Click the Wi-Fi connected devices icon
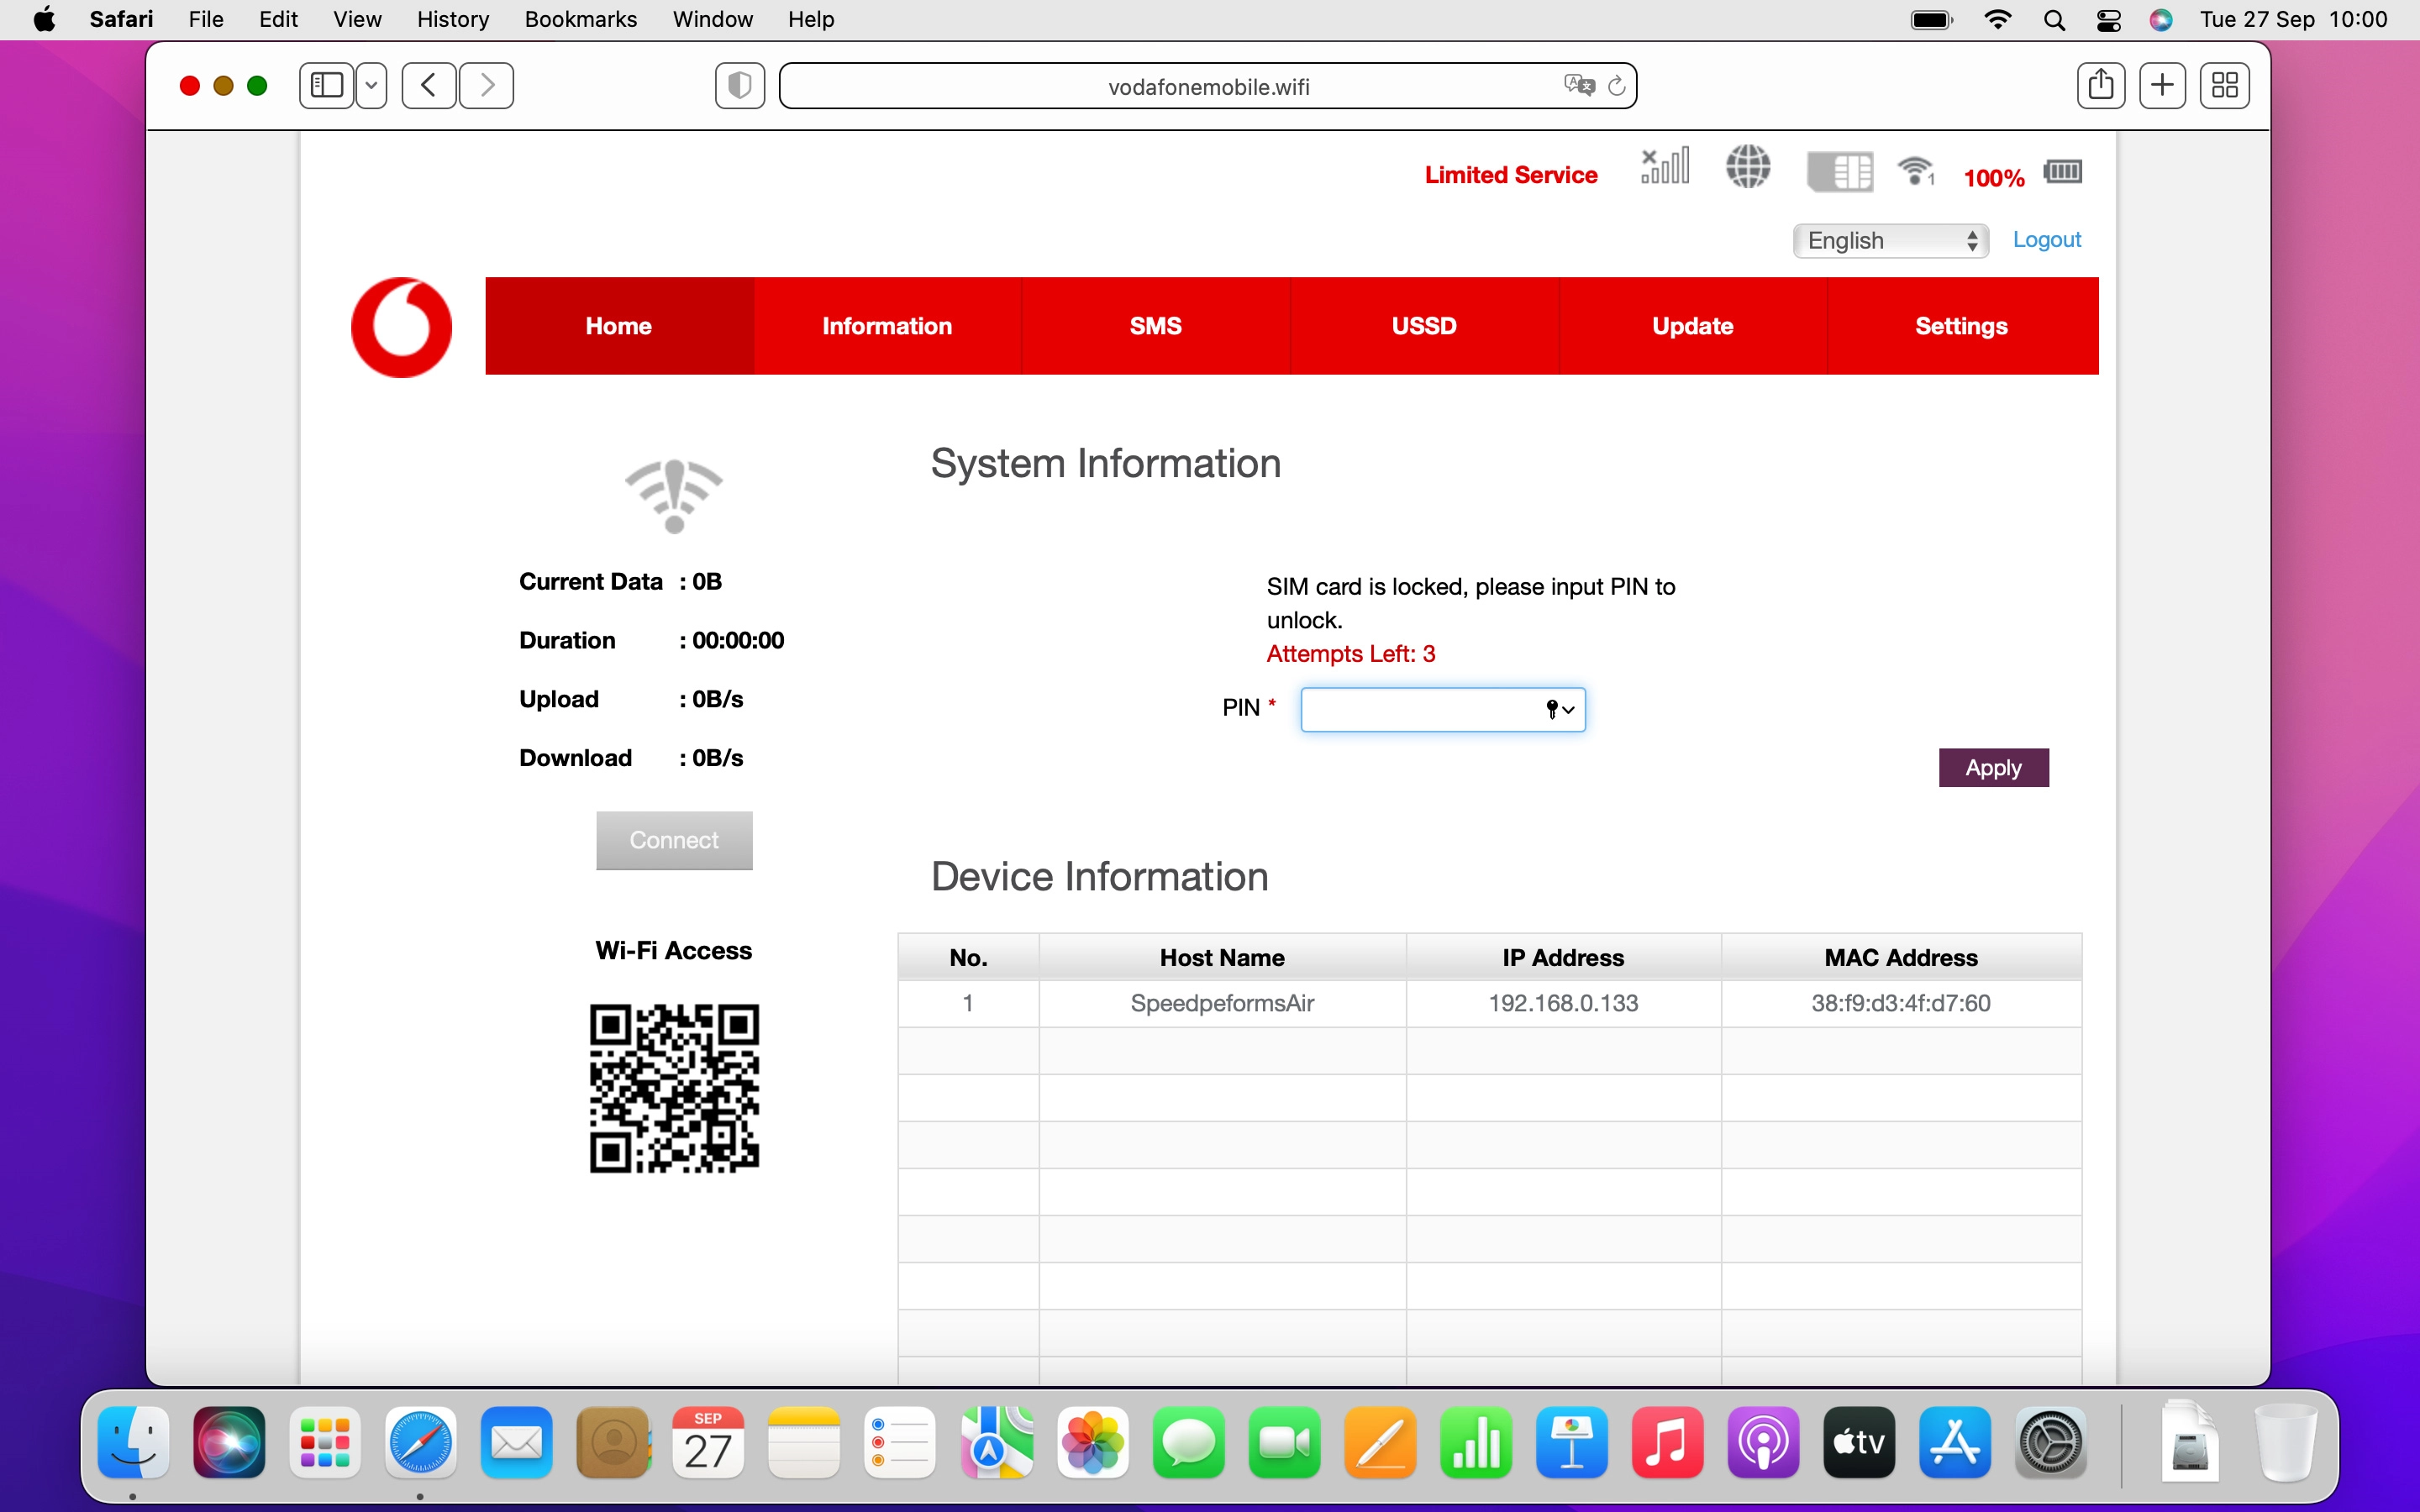Image resolution: width=2420 pixels, height=1512 pixels. point(1916,171)
